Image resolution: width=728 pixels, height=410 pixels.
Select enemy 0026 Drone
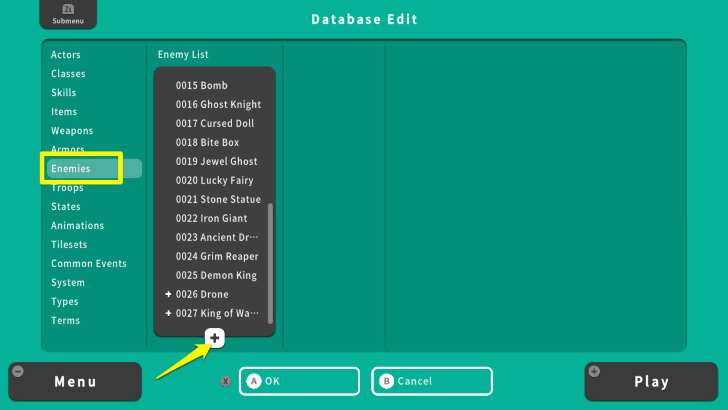click(202, 295)
